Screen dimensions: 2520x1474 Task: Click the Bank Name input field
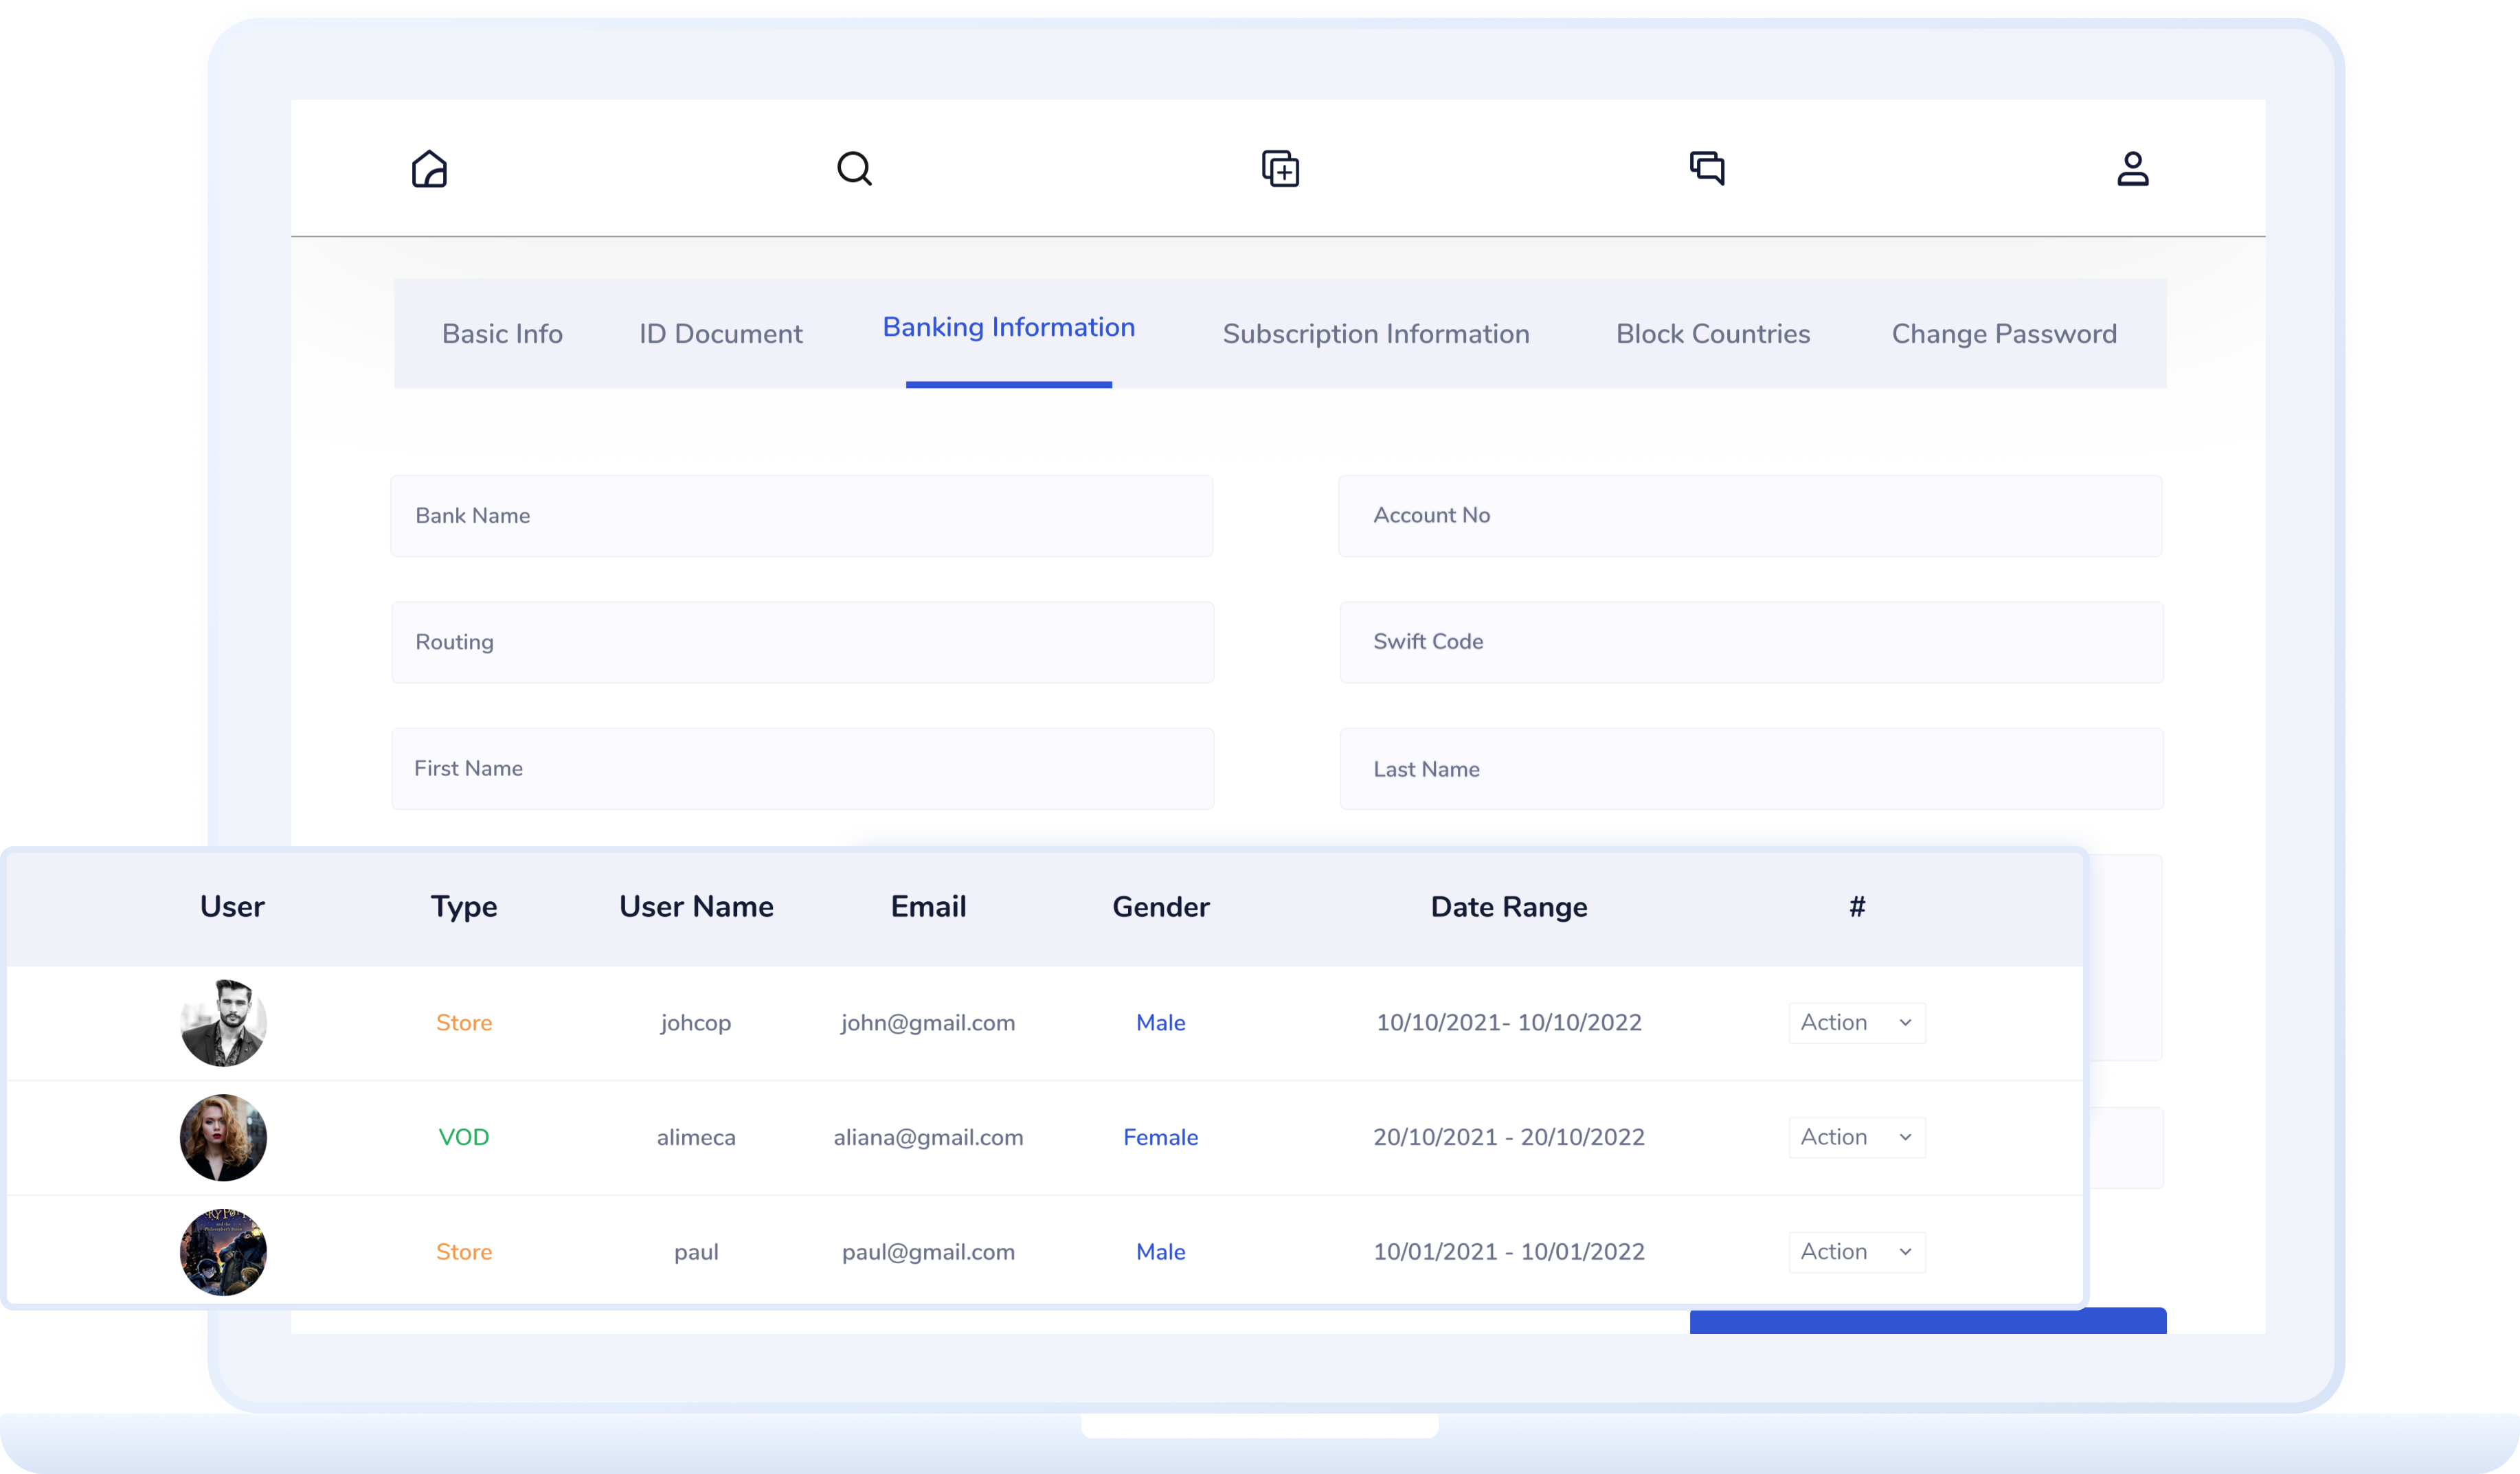[801, 516]
